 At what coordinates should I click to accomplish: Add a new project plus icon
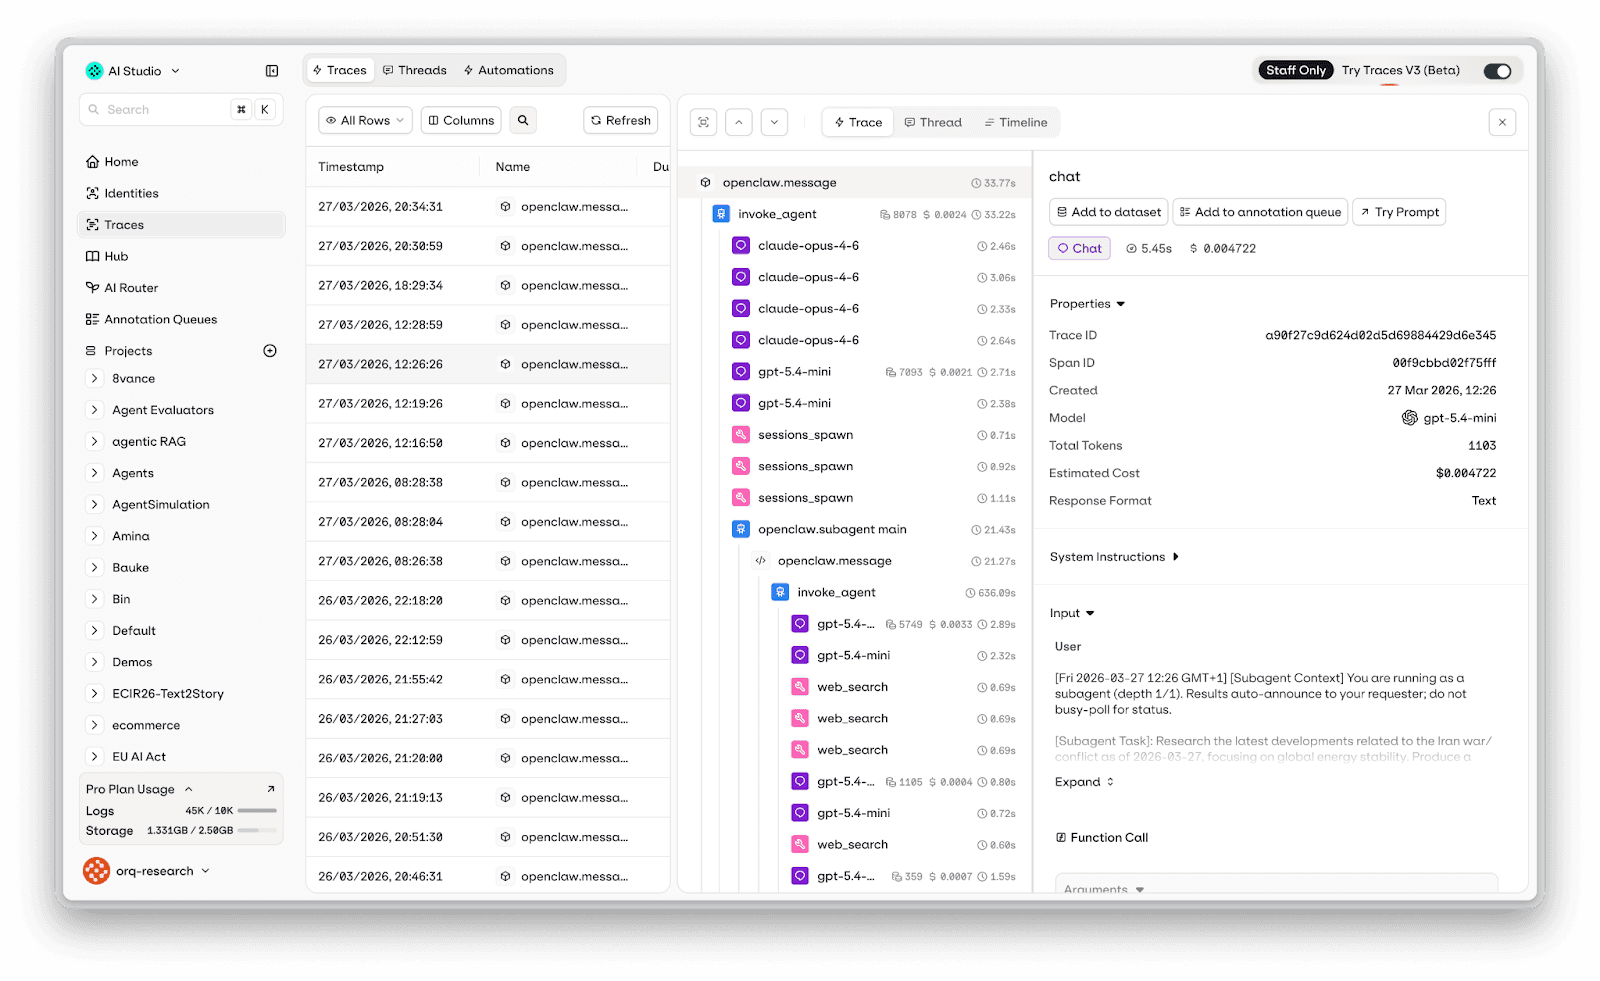[270, 351]
